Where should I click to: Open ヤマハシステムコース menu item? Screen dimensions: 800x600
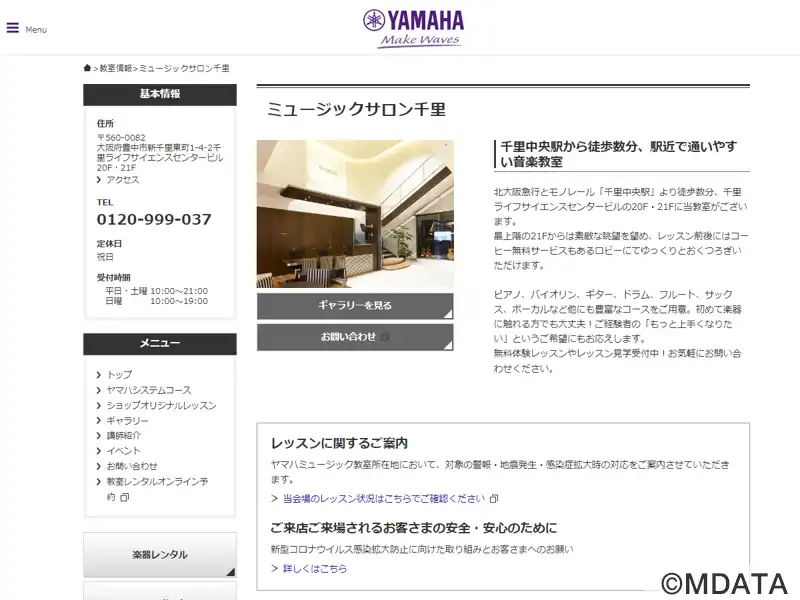pyautogui.click(x=149, y=390)
